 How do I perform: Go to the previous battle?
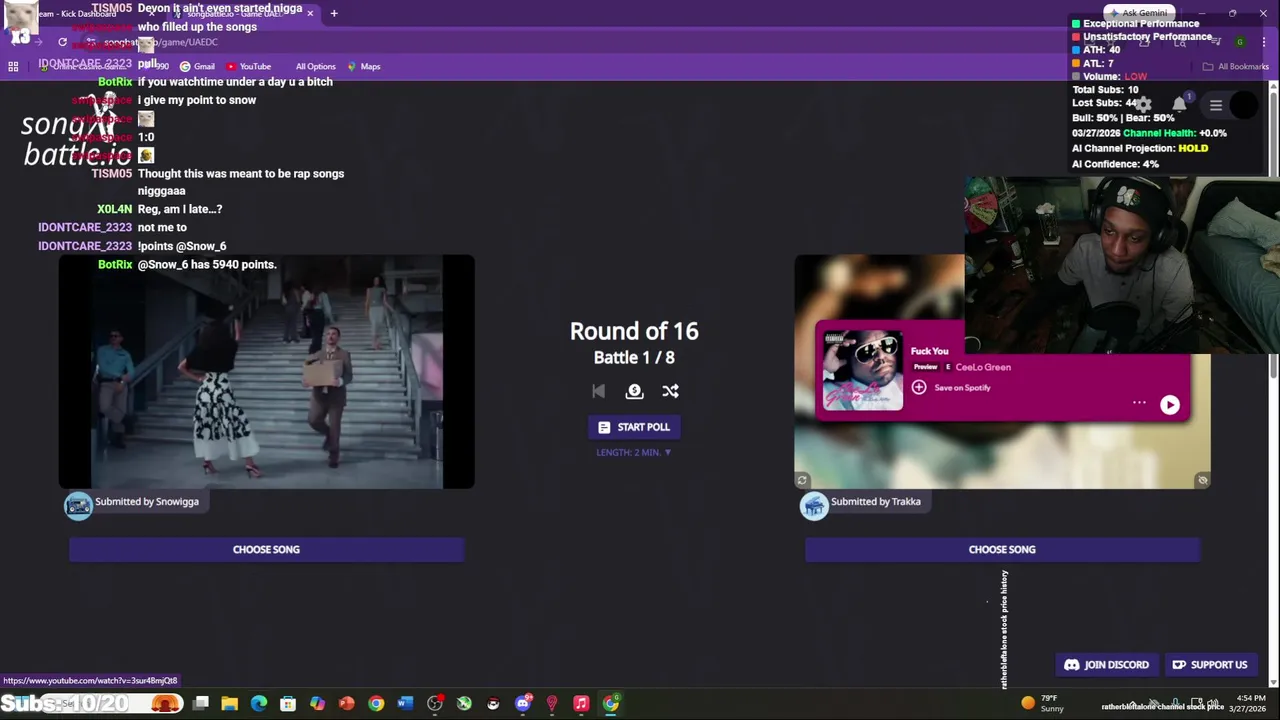pos(598,391)
